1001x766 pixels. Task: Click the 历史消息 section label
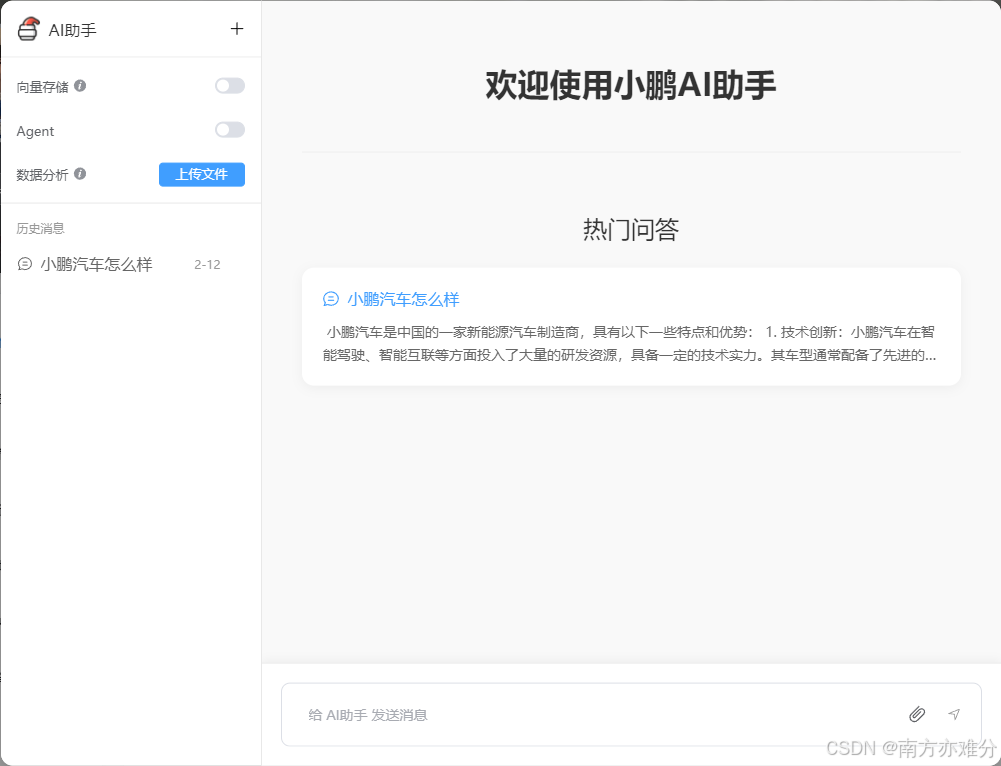click(40, 229)
